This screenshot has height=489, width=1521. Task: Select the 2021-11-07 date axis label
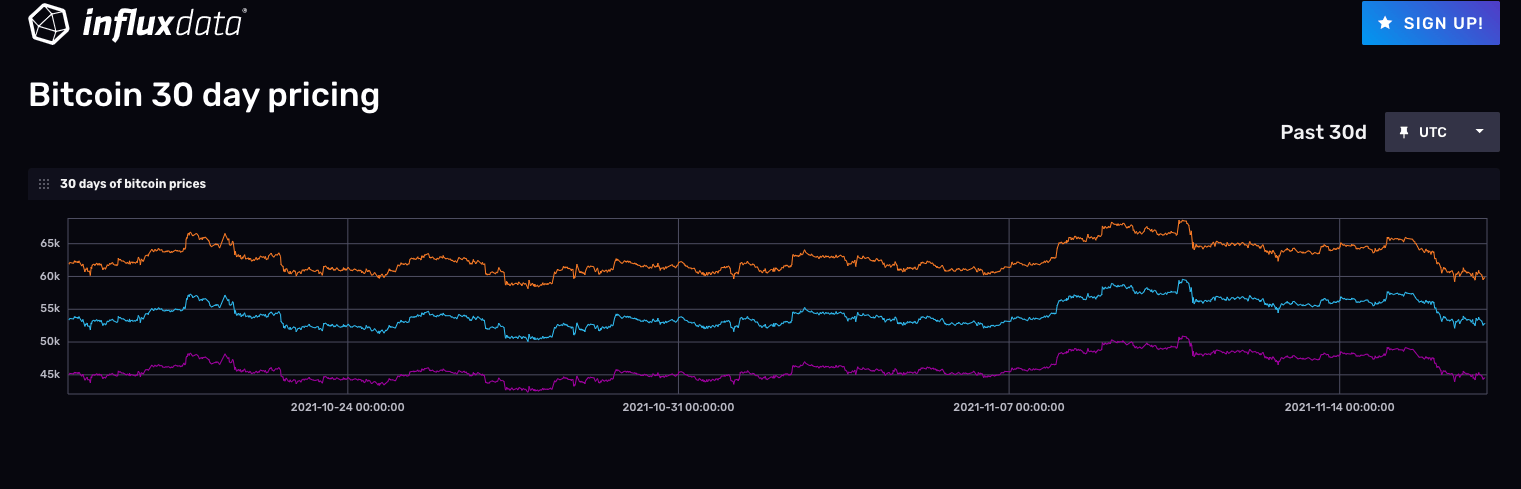[1008, 407]
